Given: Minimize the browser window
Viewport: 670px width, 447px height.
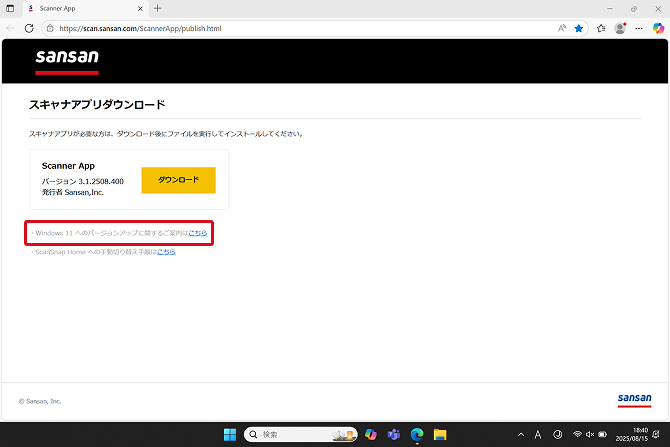Looking at the screenshot, I should 610,9.
